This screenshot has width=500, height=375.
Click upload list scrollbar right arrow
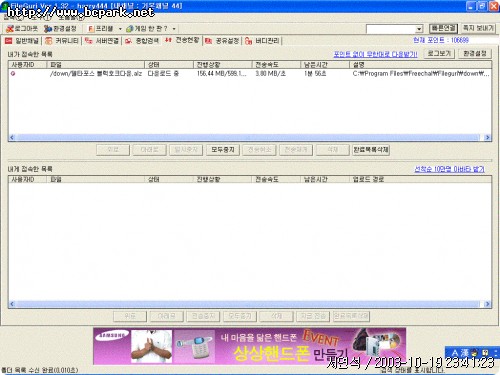pos(488,304)
